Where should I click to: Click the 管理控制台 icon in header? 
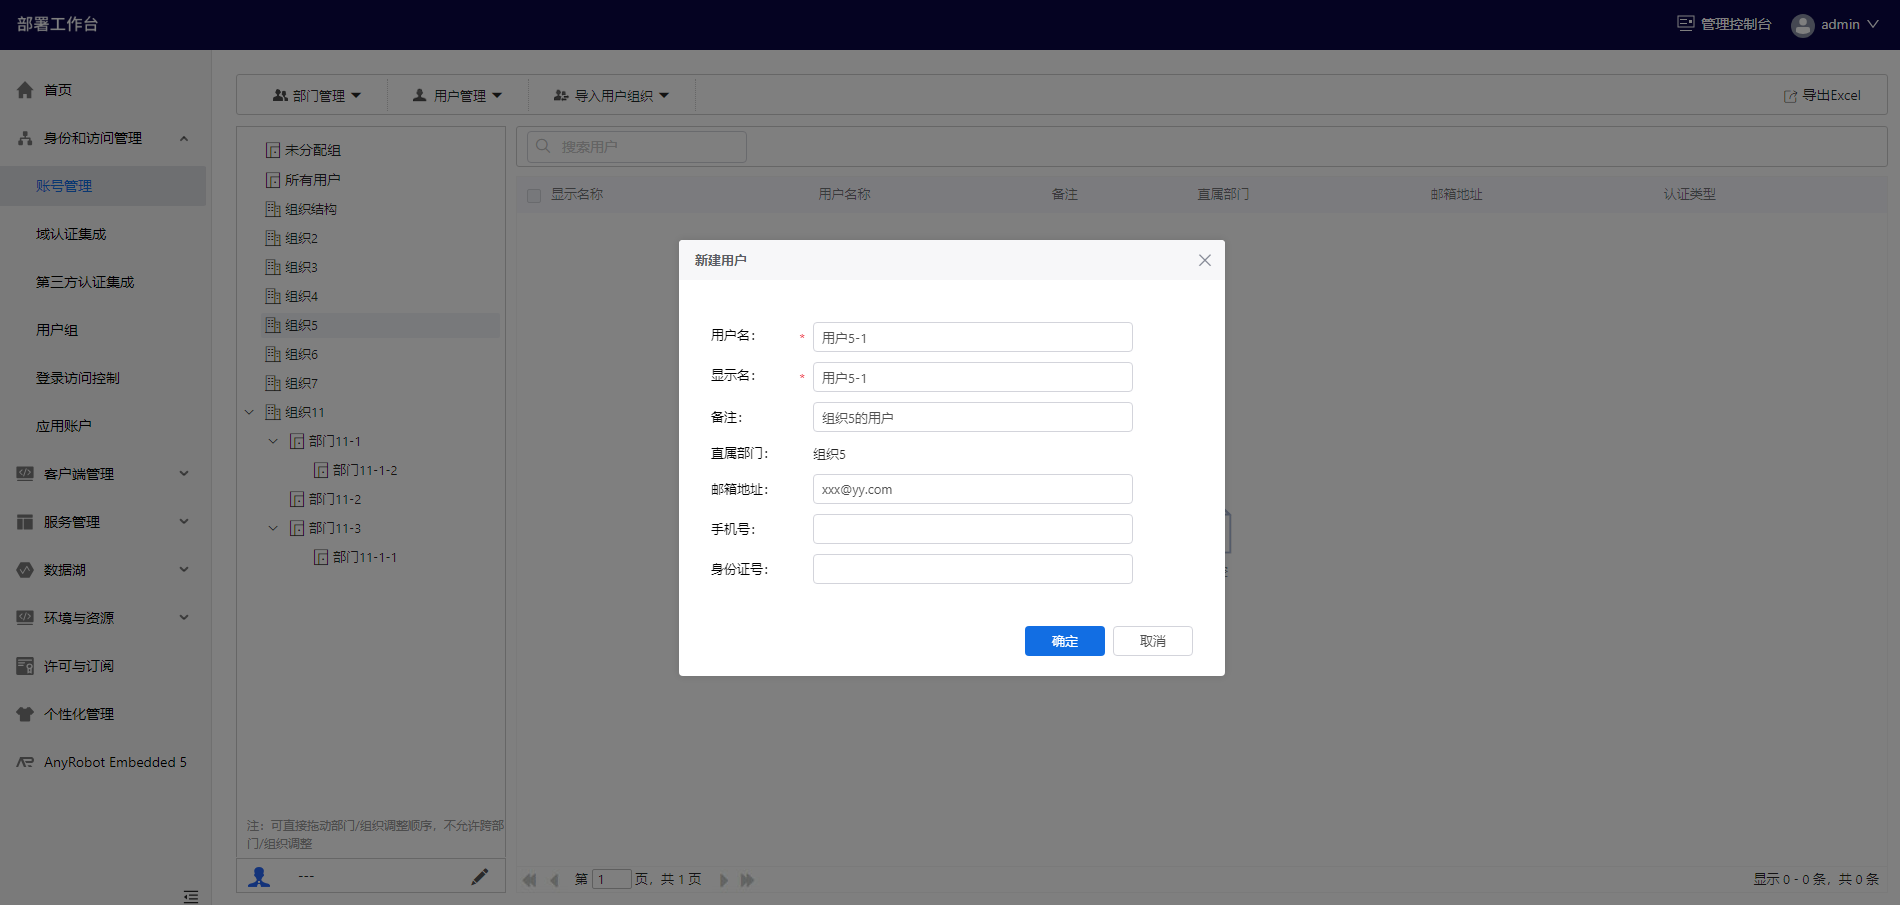coord(1686,23)
